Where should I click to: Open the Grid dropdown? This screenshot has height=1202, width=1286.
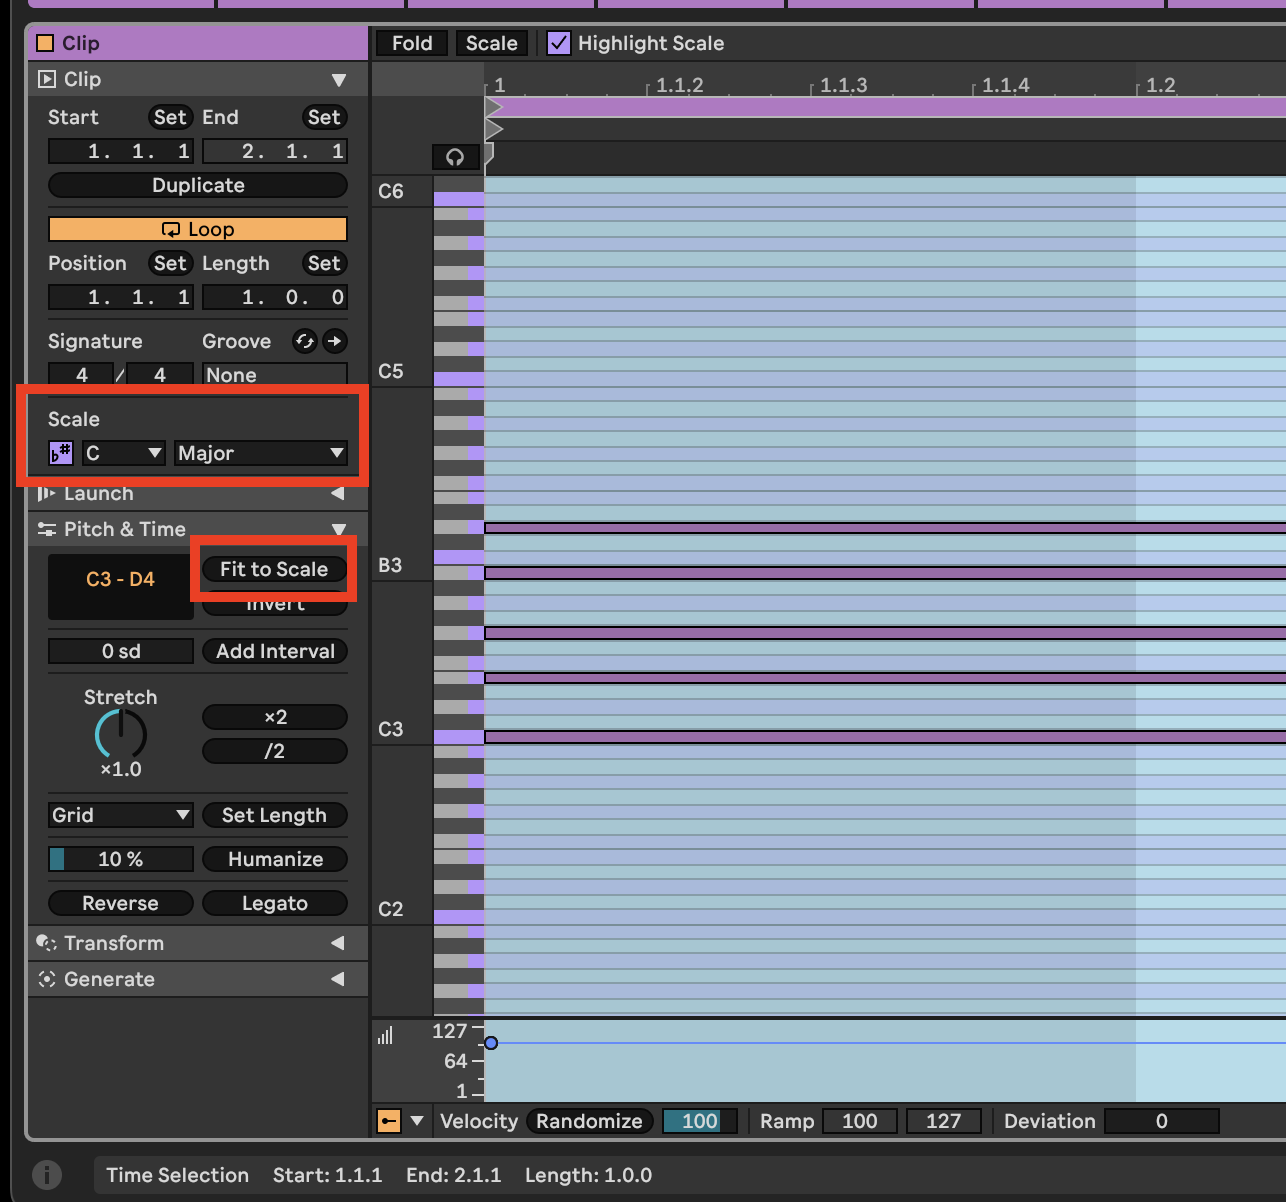(119, 815)
